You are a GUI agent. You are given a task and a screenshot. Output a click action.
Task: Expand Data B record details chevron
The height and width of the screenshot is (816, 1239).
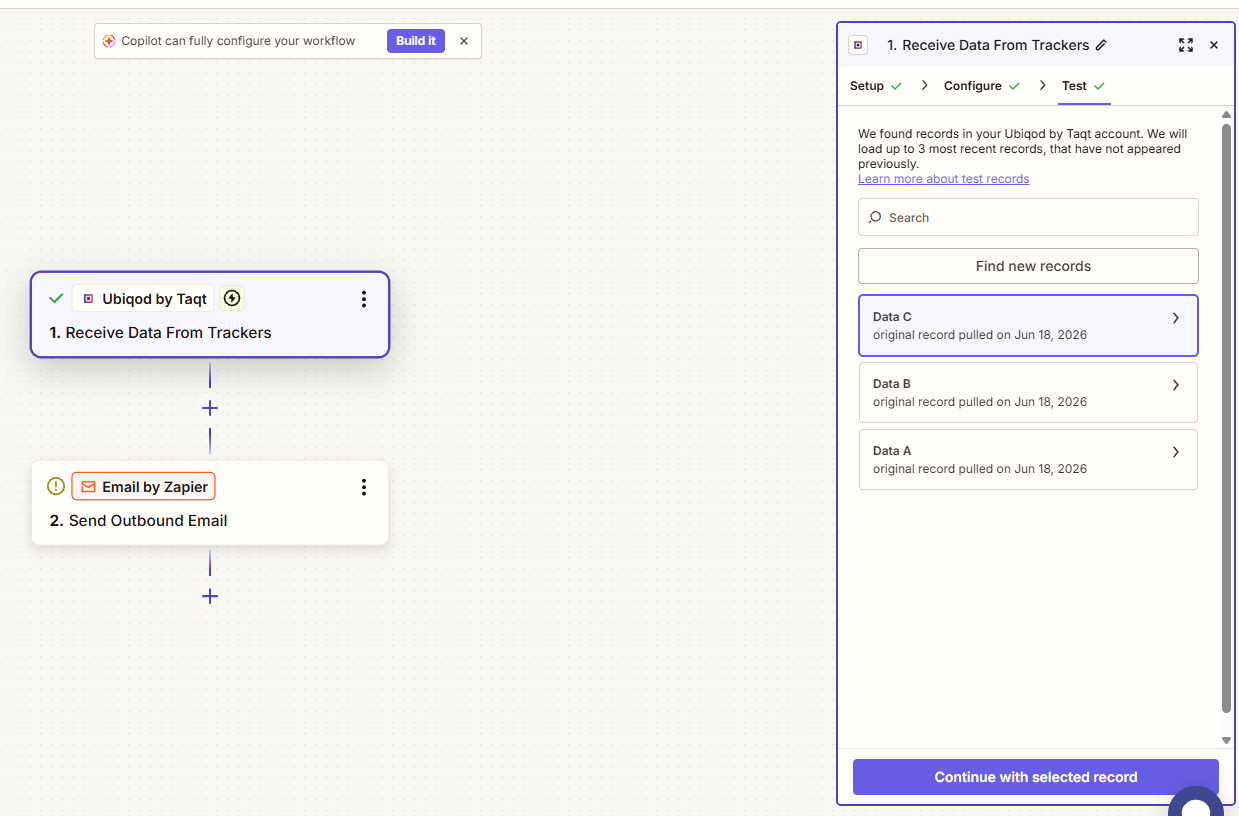pos(1176,385)
